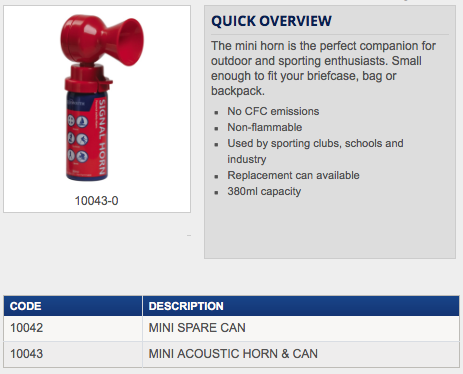
Task: Open MINI ACOUSTIC HORN & CAN row
Action: (x=231, y=354)
